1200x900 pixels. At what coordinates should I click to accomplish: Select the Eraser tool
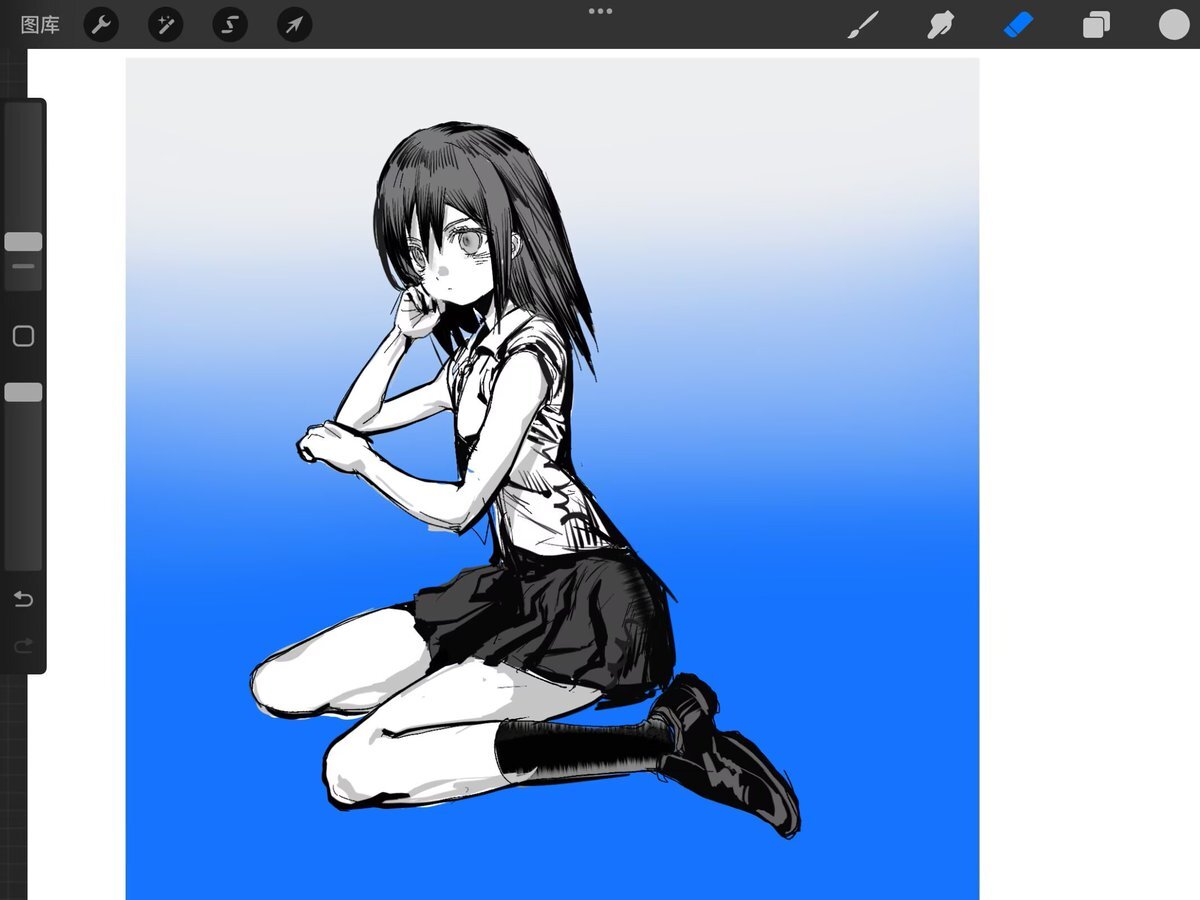1018,25
